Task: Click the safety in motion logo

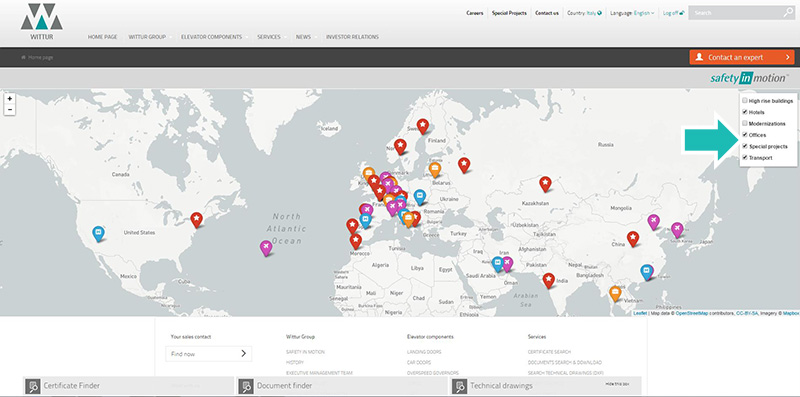Action: tap(749, 78)
